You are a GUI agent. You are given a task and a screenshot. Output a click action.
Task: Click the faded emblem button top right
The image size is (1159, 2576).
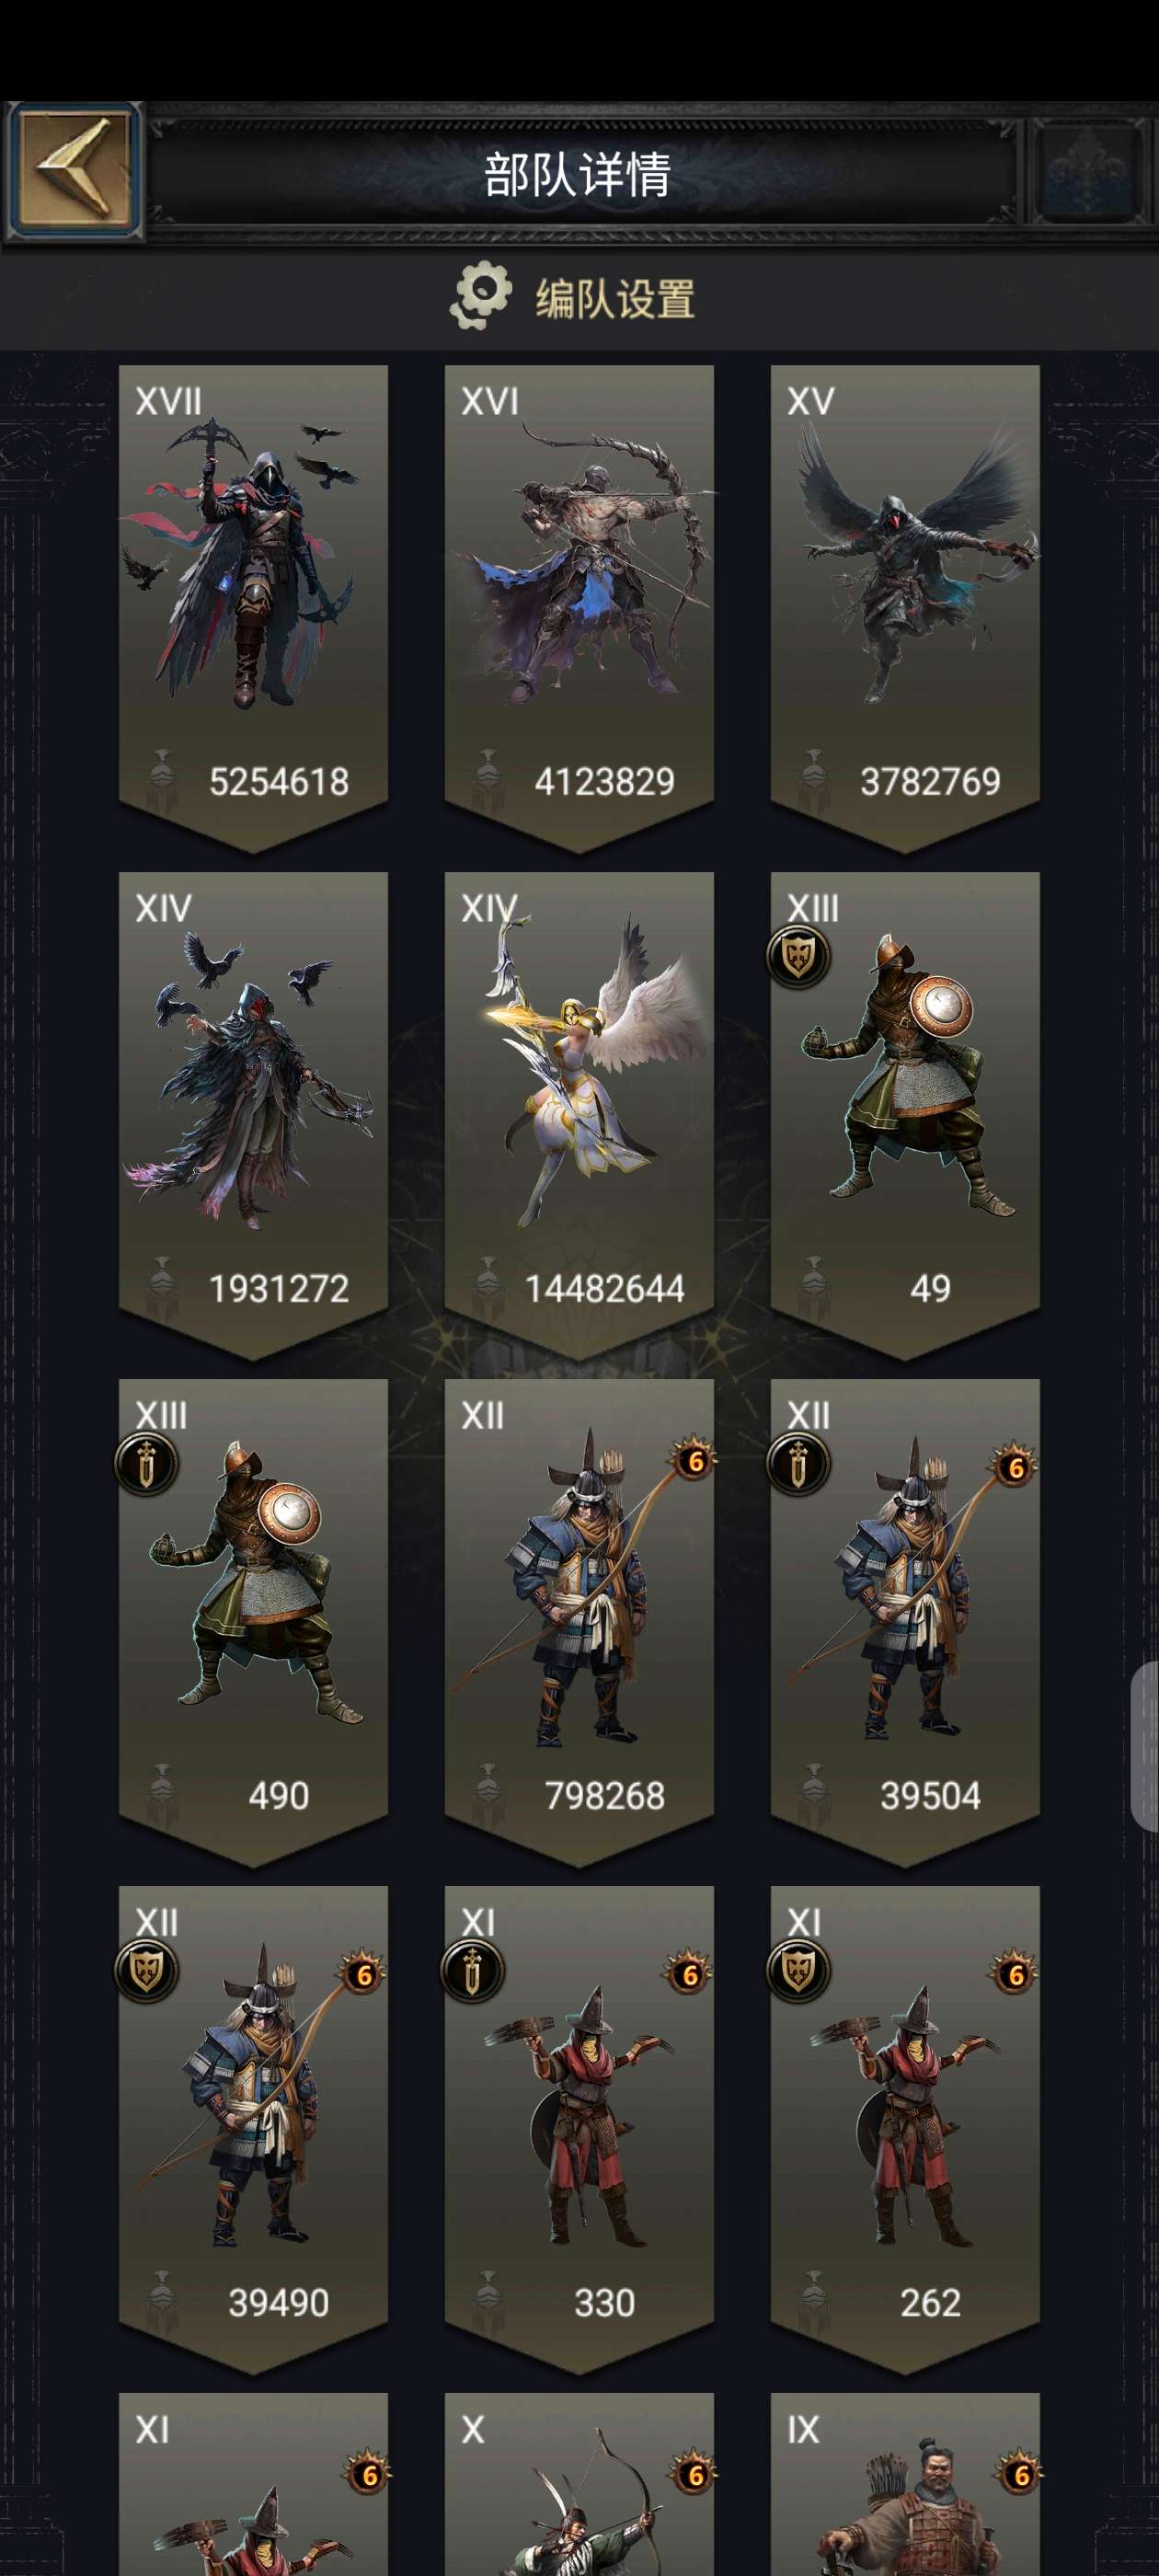(1090, 171)
